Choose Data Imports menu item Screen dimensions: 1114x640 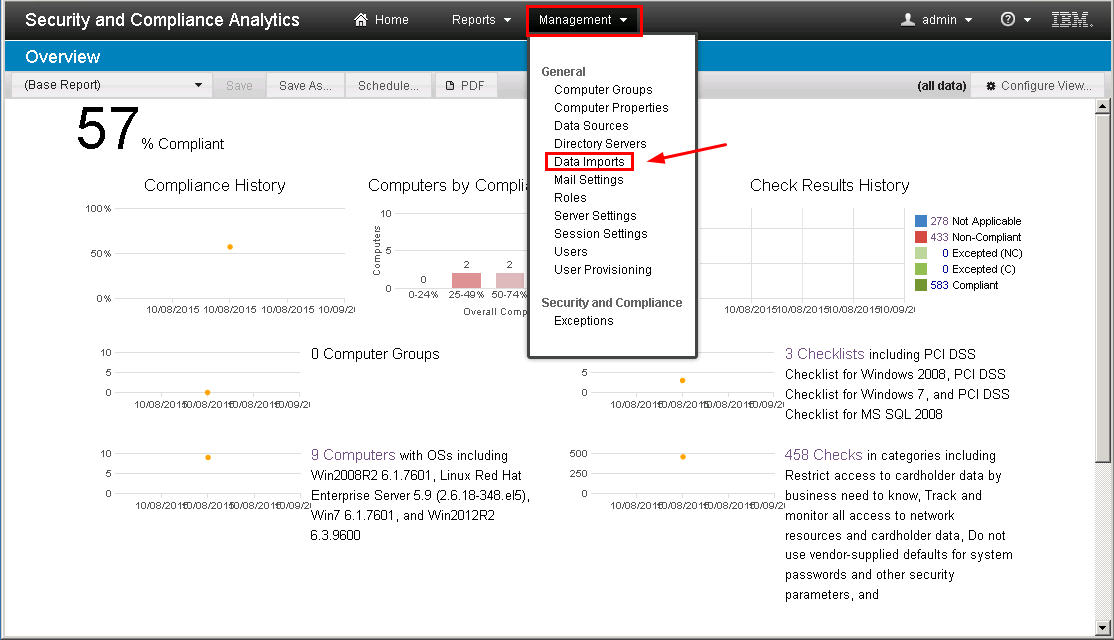click(589, 162)
